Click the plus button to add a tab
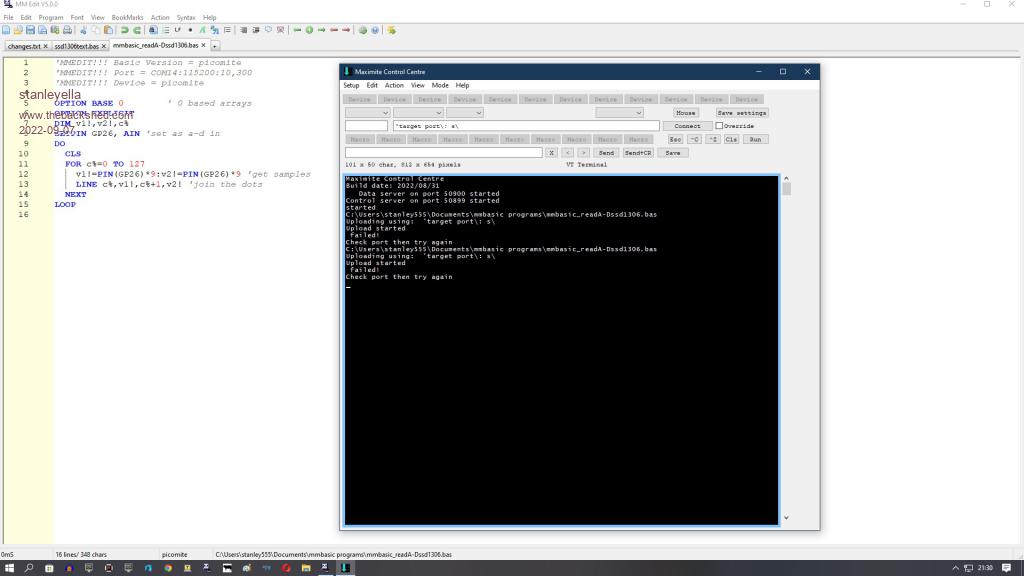The image size is (1024, 576). point(214,46)
